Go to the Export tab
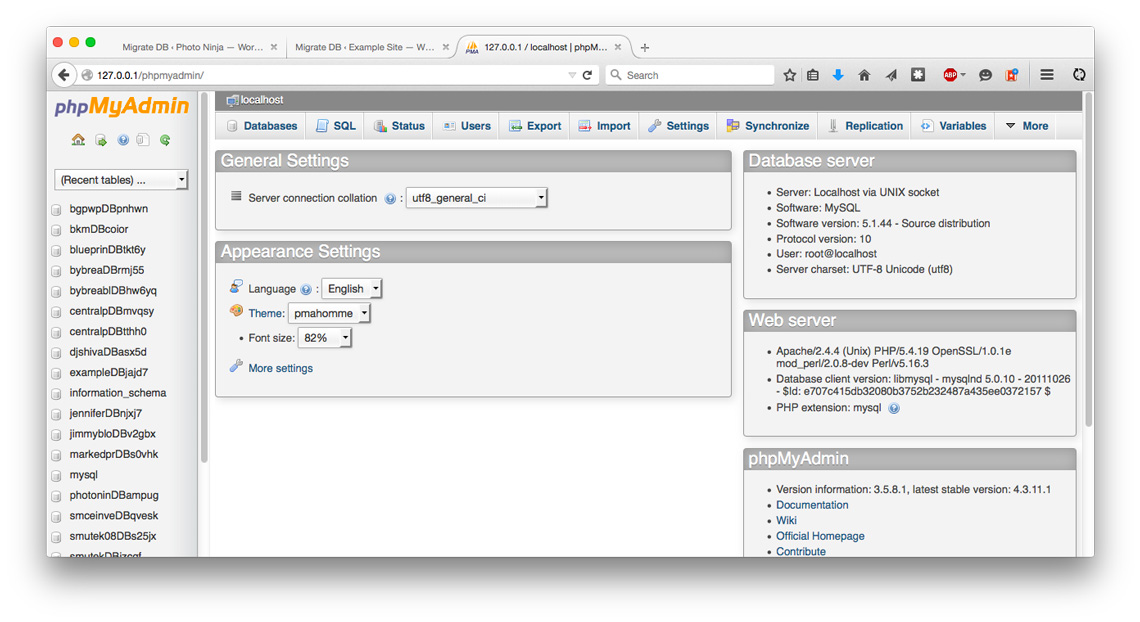 (535, 126)
